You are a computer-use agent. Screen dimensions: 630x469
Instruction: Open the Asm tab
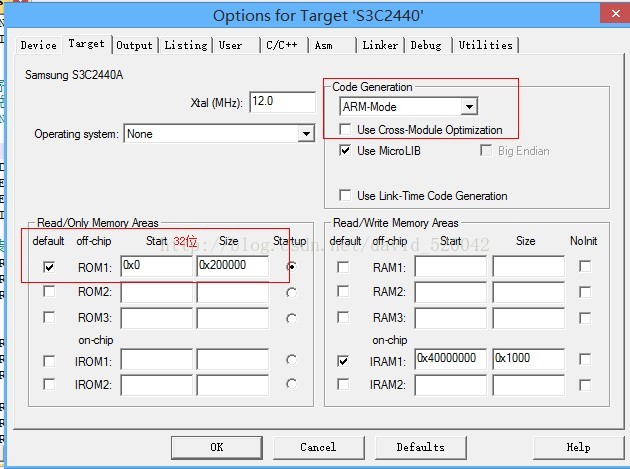(331, 45)
